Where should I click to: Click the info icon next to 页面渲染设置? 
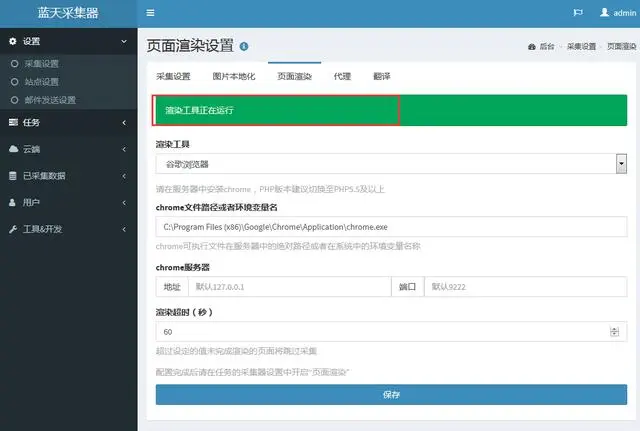244,46
